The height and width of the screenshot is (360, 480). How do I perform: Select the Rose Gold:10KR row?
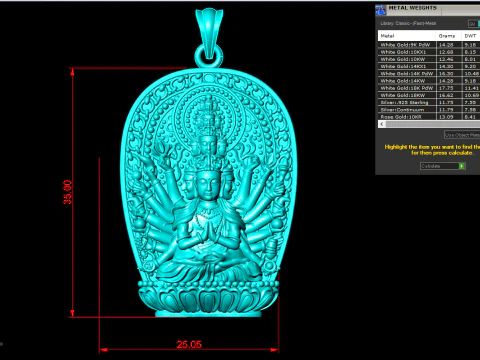tap(429, 117)
